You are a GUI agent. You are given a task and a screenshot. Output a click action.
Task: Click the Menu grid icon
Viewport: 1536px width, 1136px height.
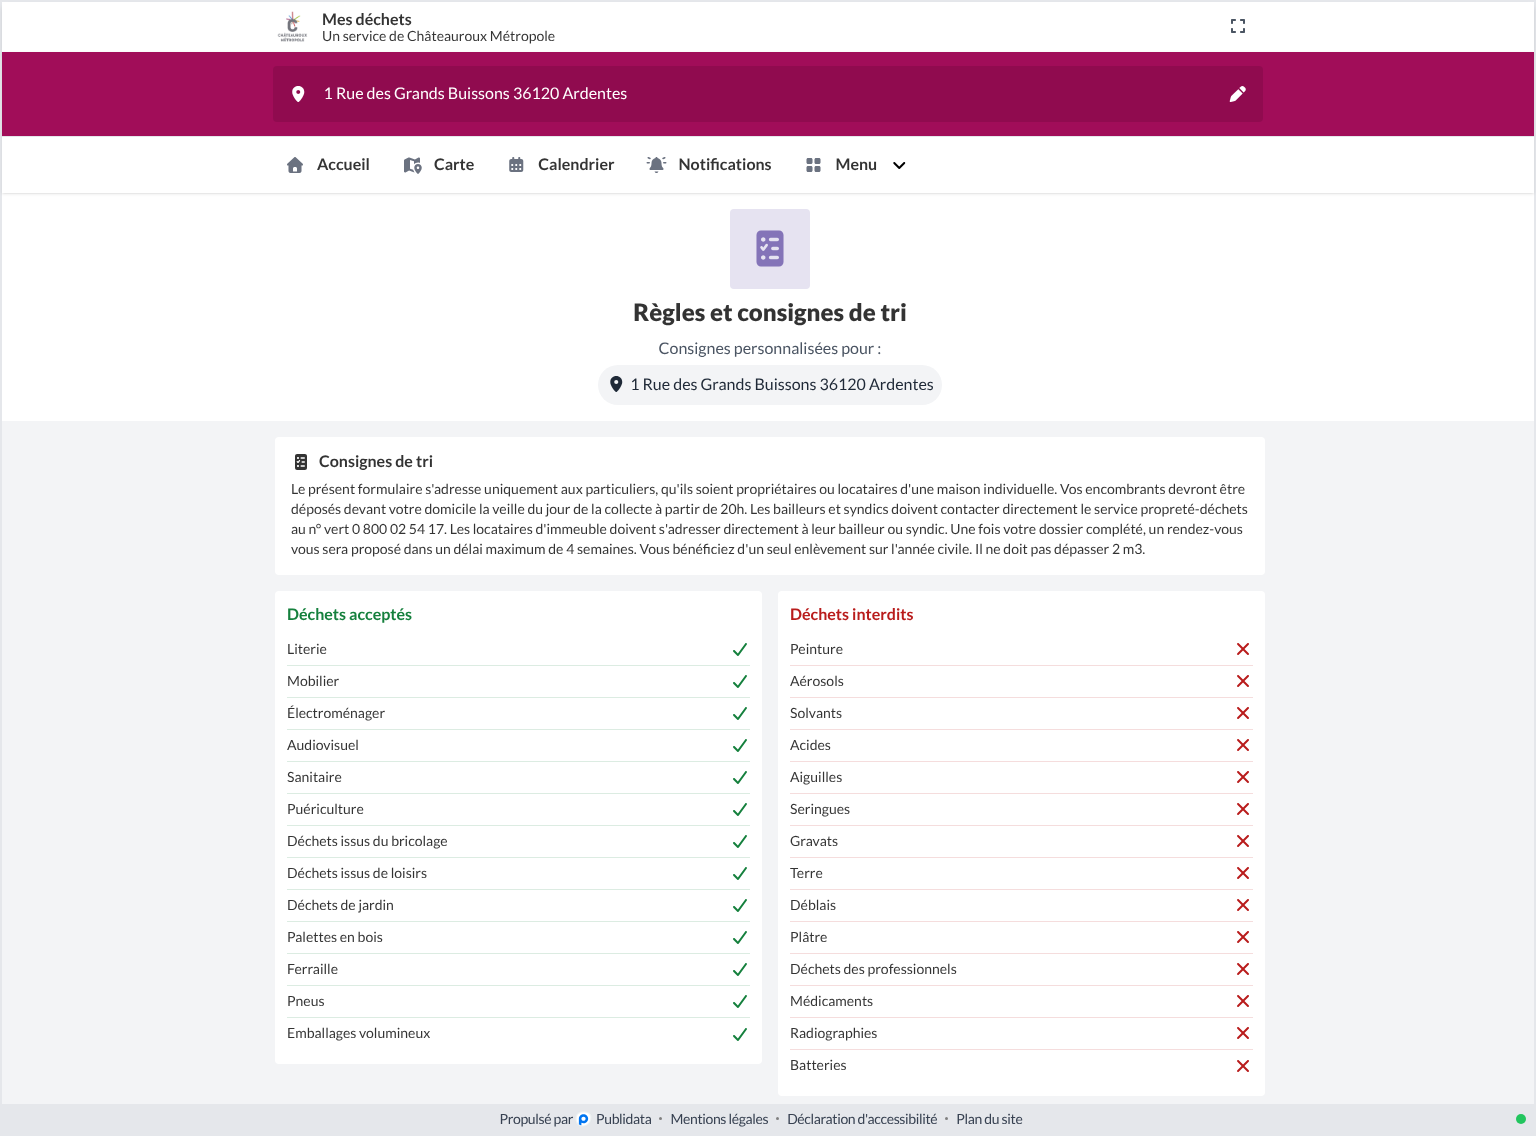coord(813,165)
